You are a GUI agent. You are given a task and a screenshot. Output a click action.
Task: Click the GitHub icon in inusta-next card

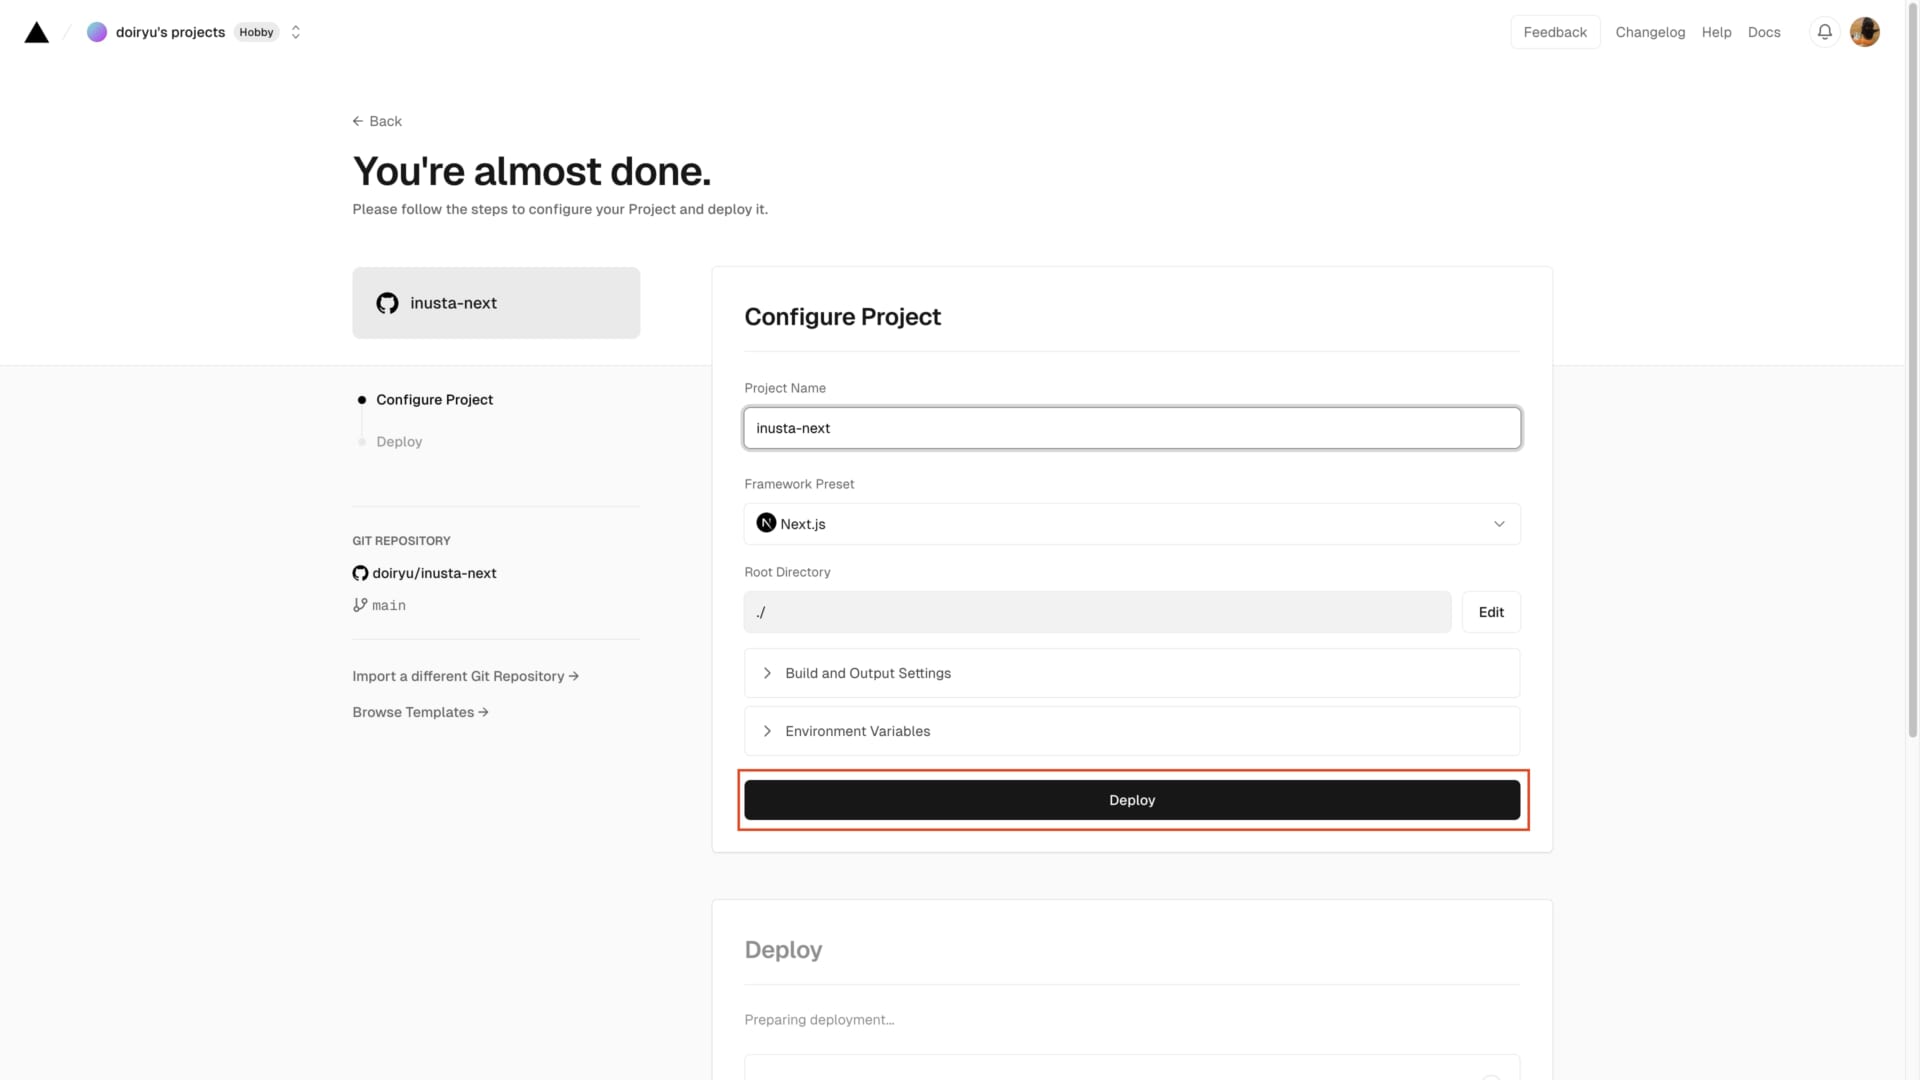click(x=387, y=303)
